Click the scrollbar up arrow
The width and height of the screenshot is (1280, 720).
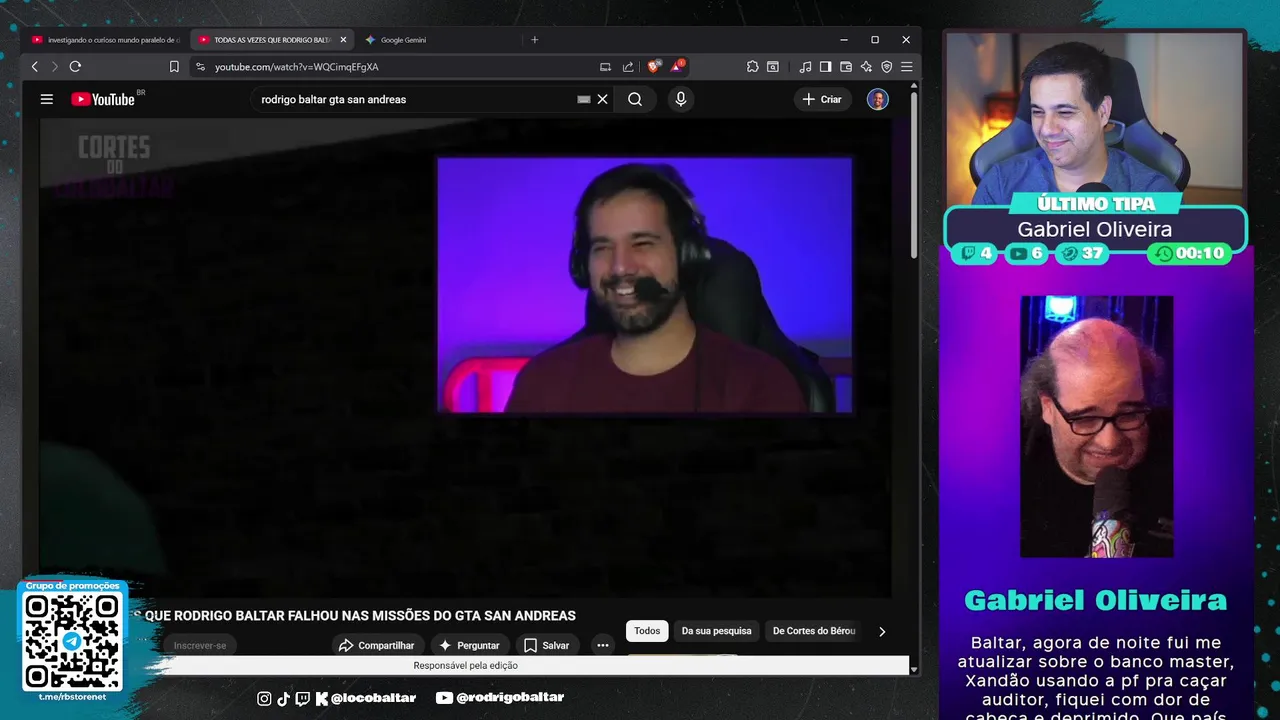coord(914,87)
